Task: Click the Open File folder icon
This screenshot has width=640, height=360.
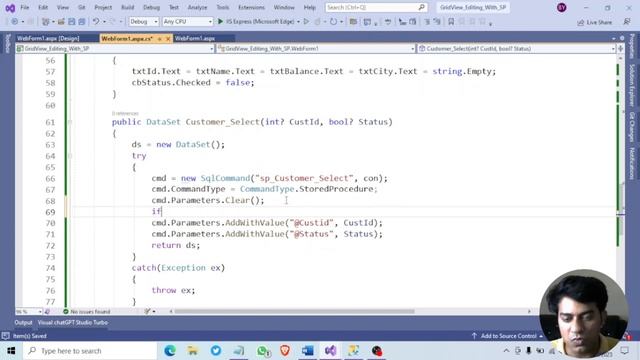Action: pos(61,22)
